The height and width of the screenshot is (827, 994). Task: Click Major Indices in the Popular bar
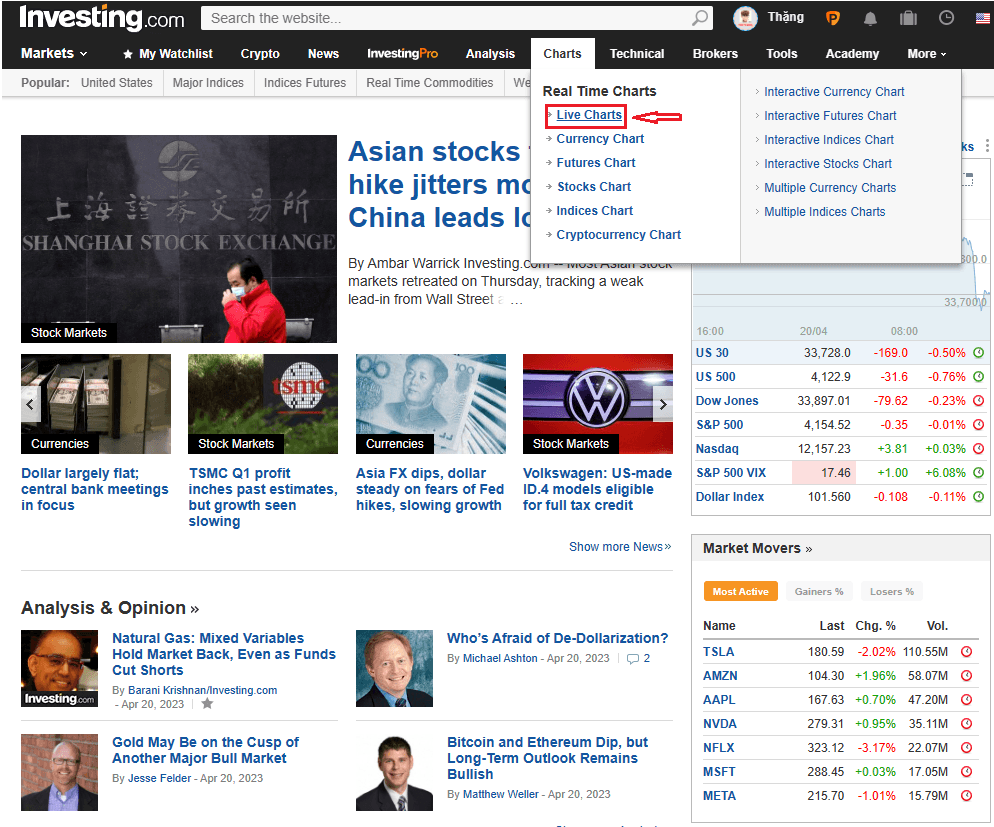208,82
